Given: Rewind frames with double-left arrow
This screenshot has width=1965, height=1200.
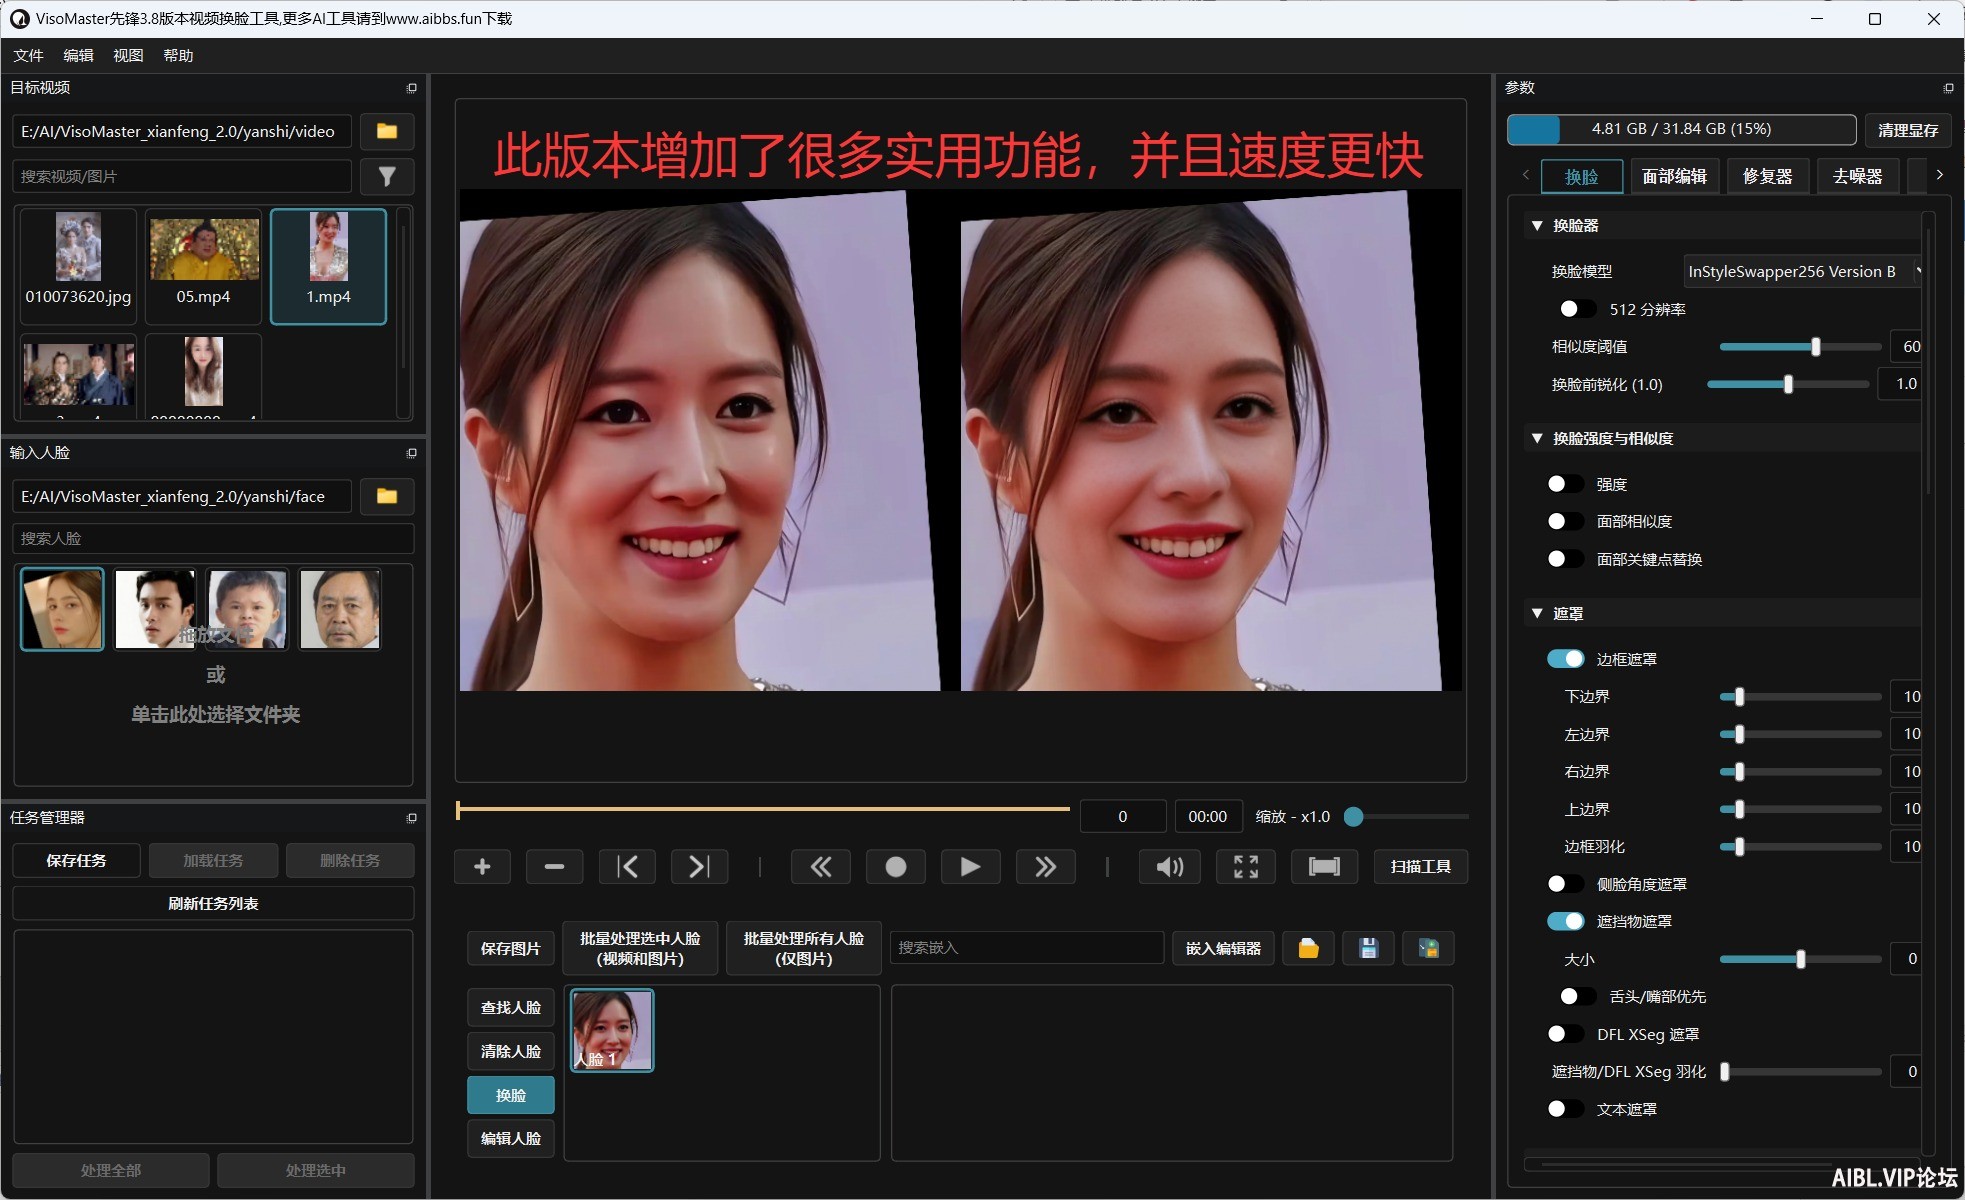Looking at the screenshot, I should click(821, 866).
